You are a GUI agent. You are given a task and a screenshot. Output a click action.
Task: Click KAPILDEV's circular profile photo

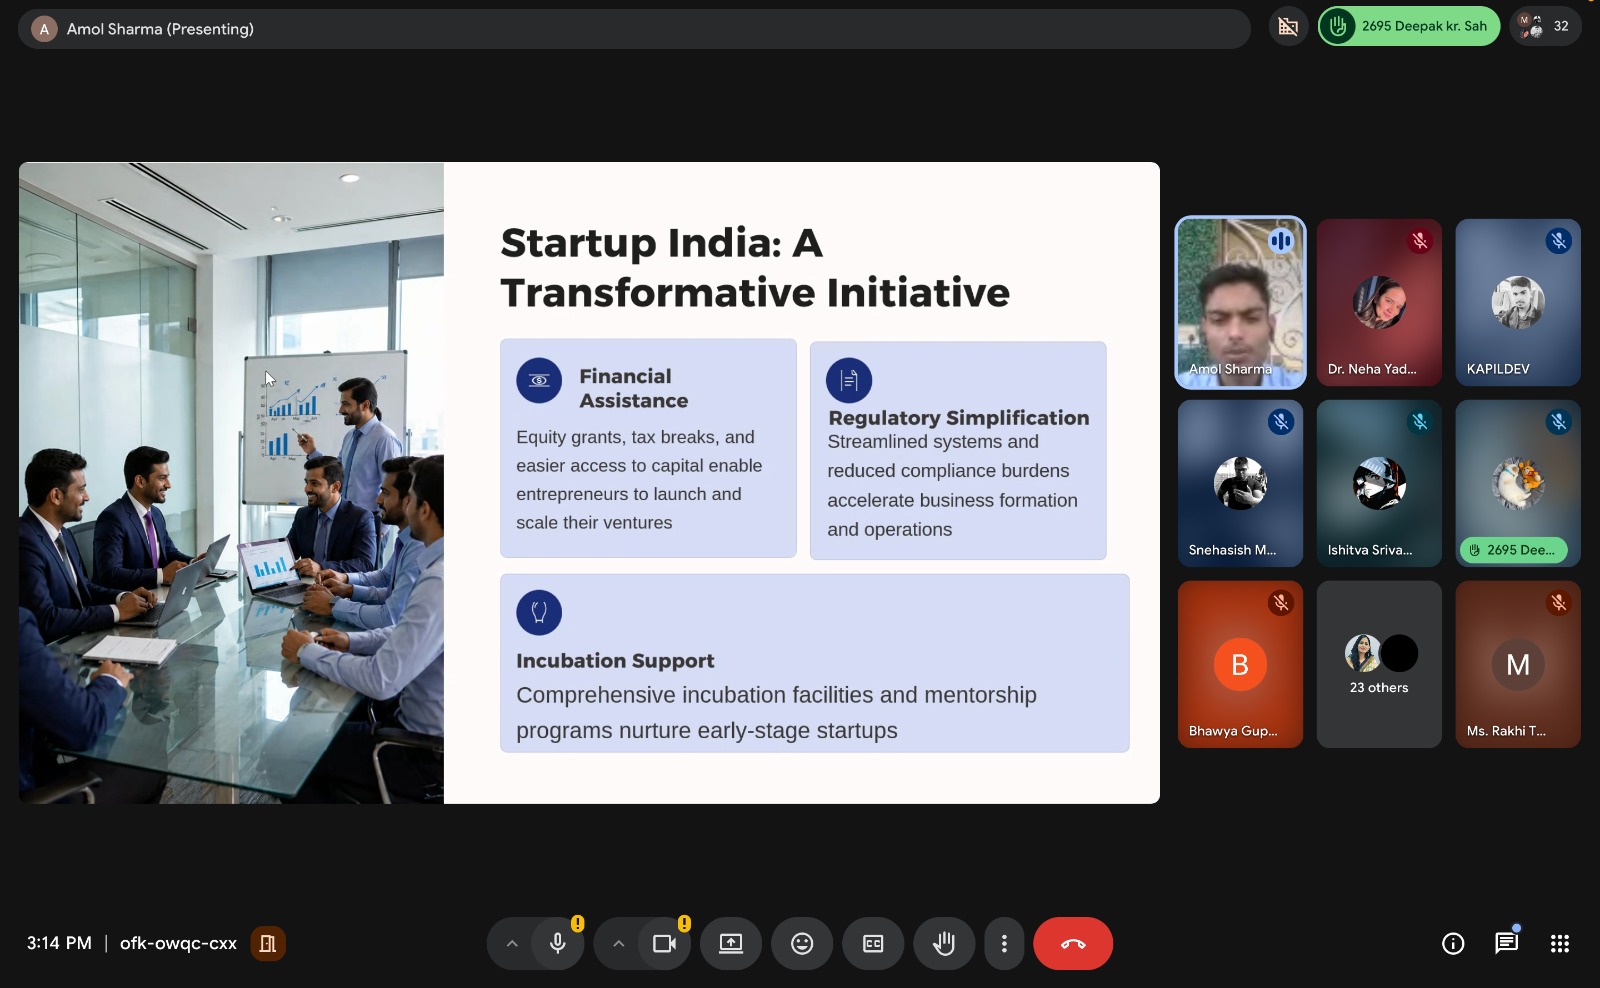pyautogui.click(x=1518, y=302)
